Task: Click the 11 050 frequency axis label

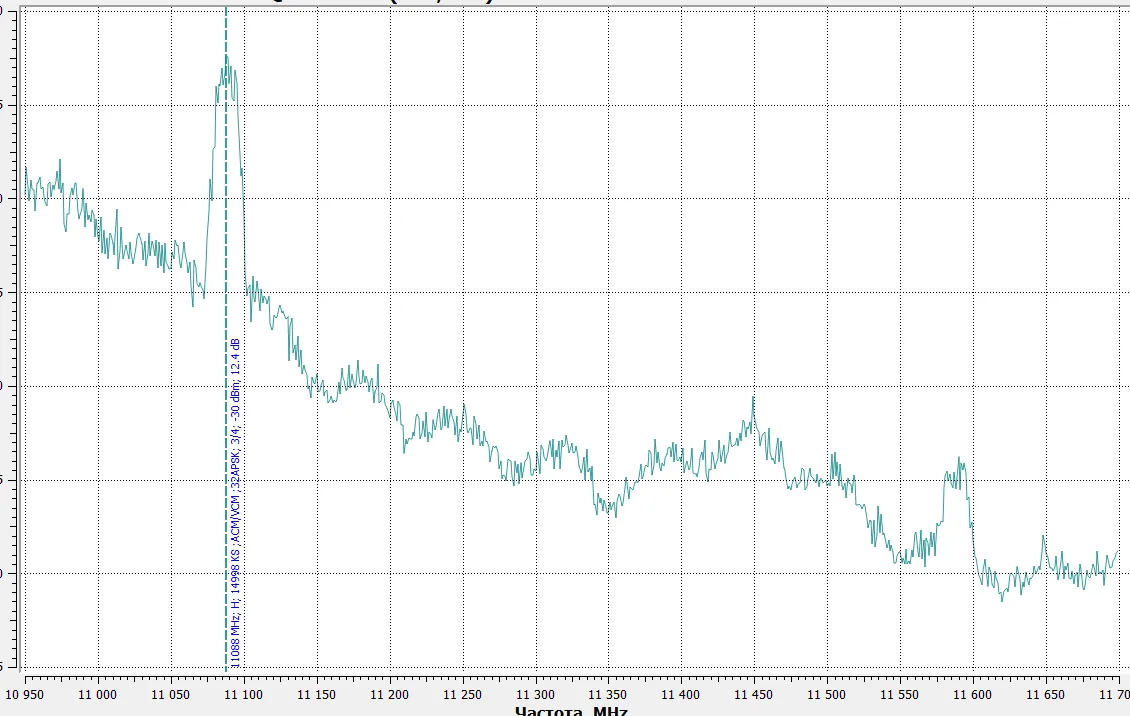Action: [171, 693]
